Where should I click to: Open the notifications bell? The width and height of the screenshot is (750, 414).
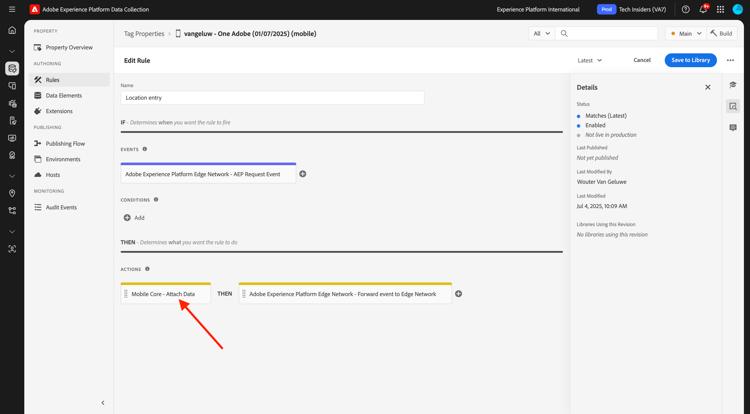[703, 9]
